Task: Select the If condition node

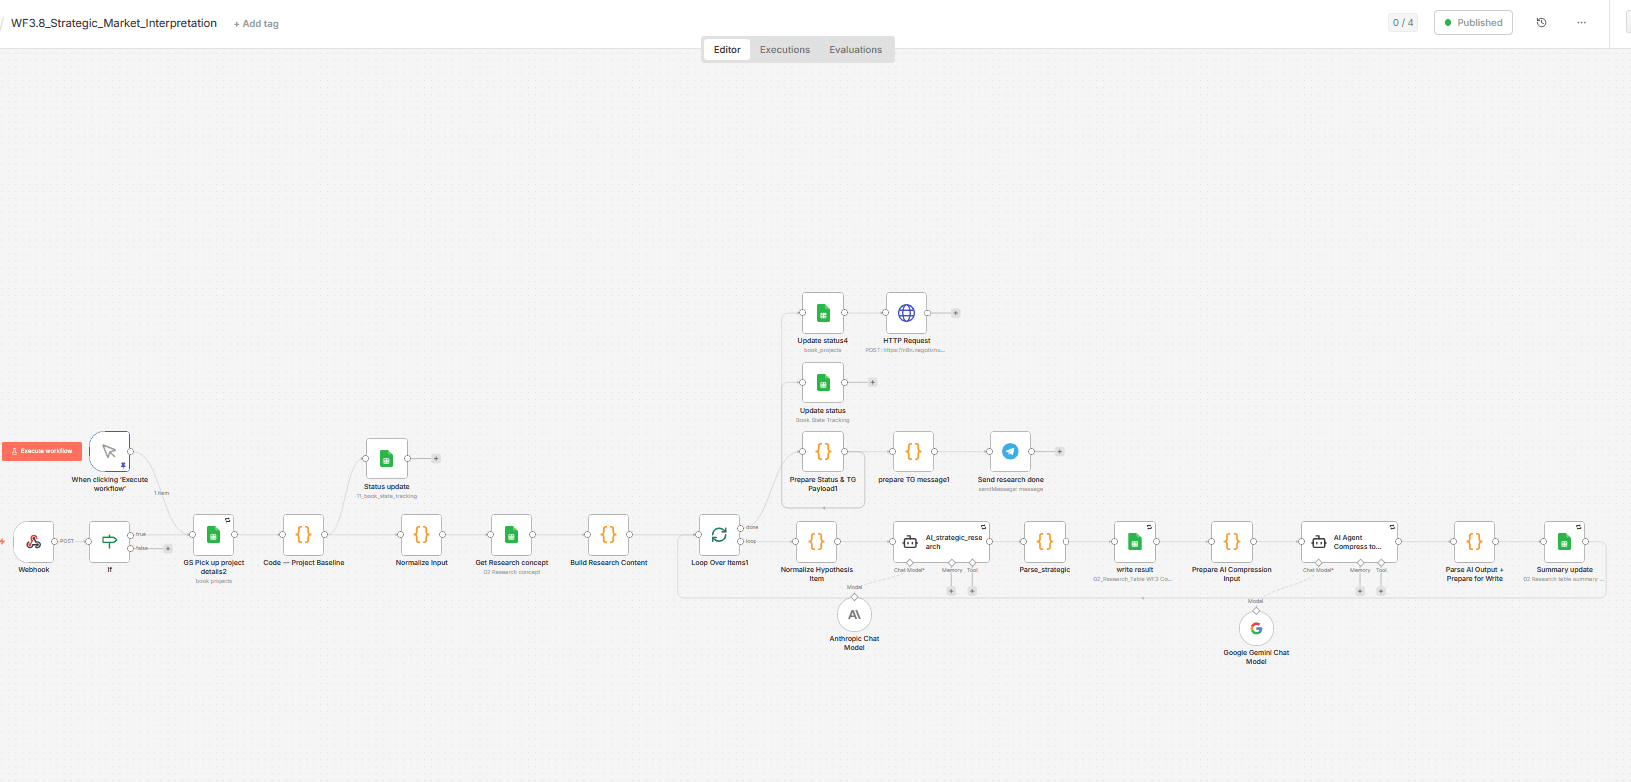Action: click(x=110, y=541)
